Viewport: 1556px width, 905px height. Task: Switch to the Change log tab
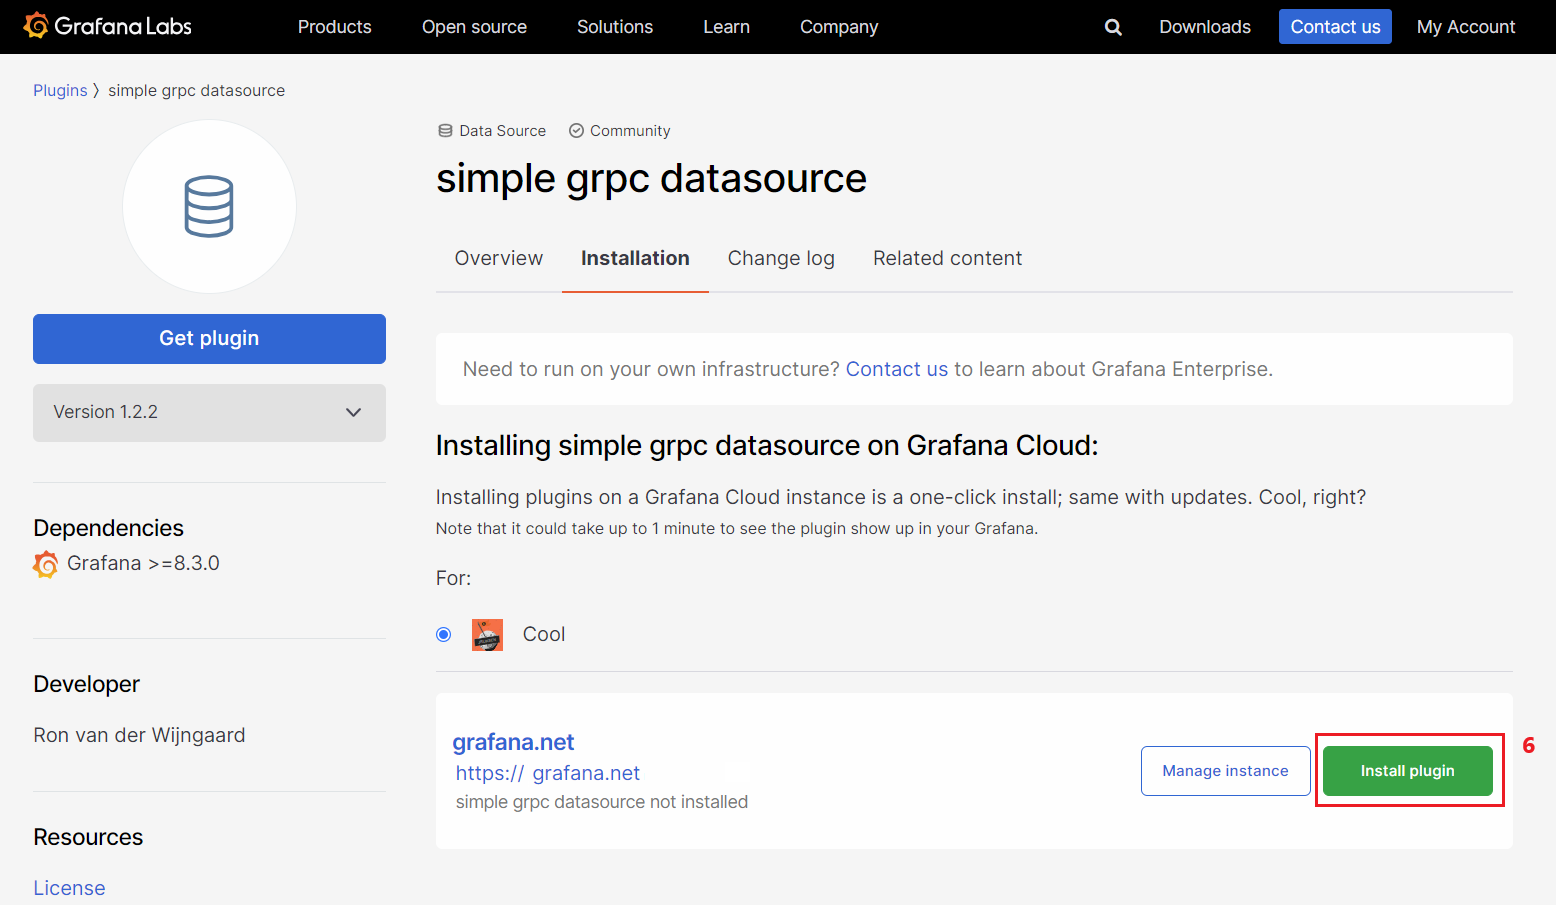tap(781, 258)
